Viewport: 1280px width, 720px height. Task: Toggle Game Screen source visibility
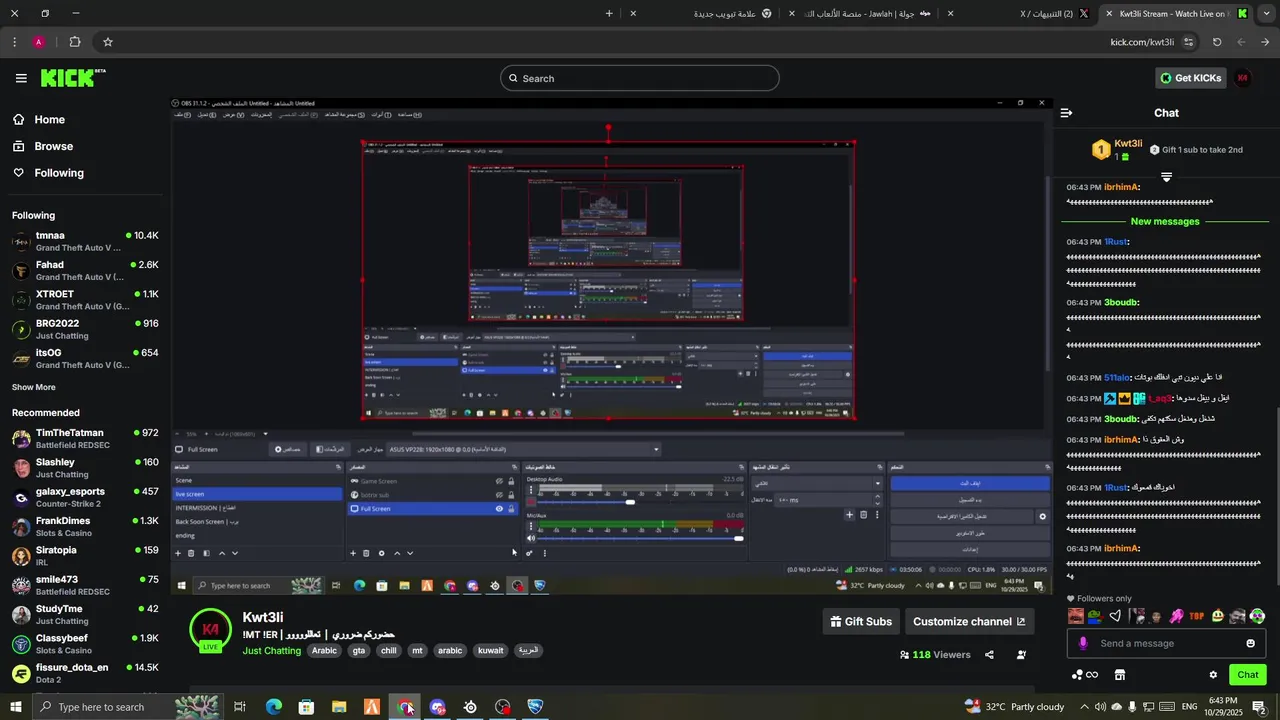pyautogui.click(x=499, y=481)
